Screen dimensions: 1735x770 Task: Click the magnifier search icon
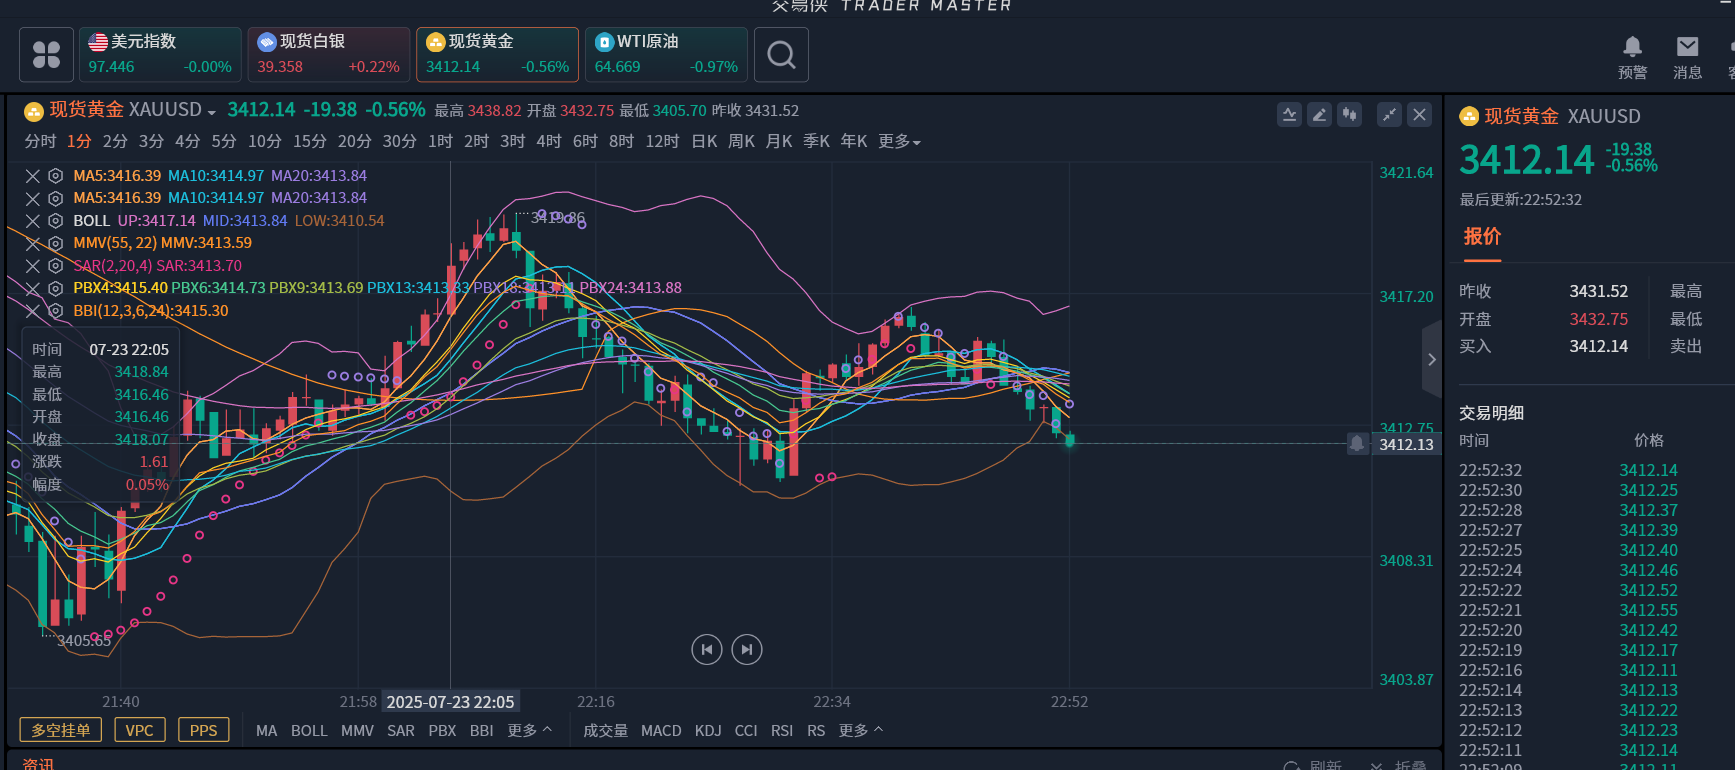pos(781,54)
